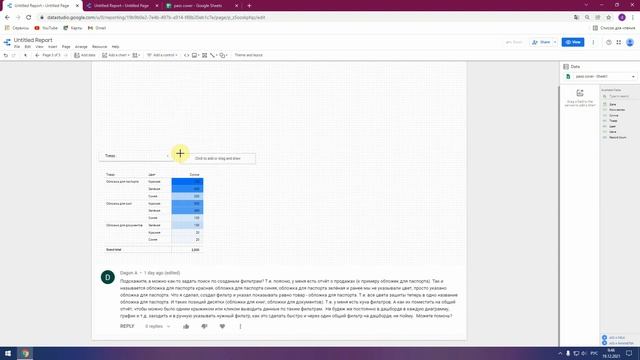
Task: Open the comment three-dot menu
Action: pyautogui.click(x=240, y=327)
